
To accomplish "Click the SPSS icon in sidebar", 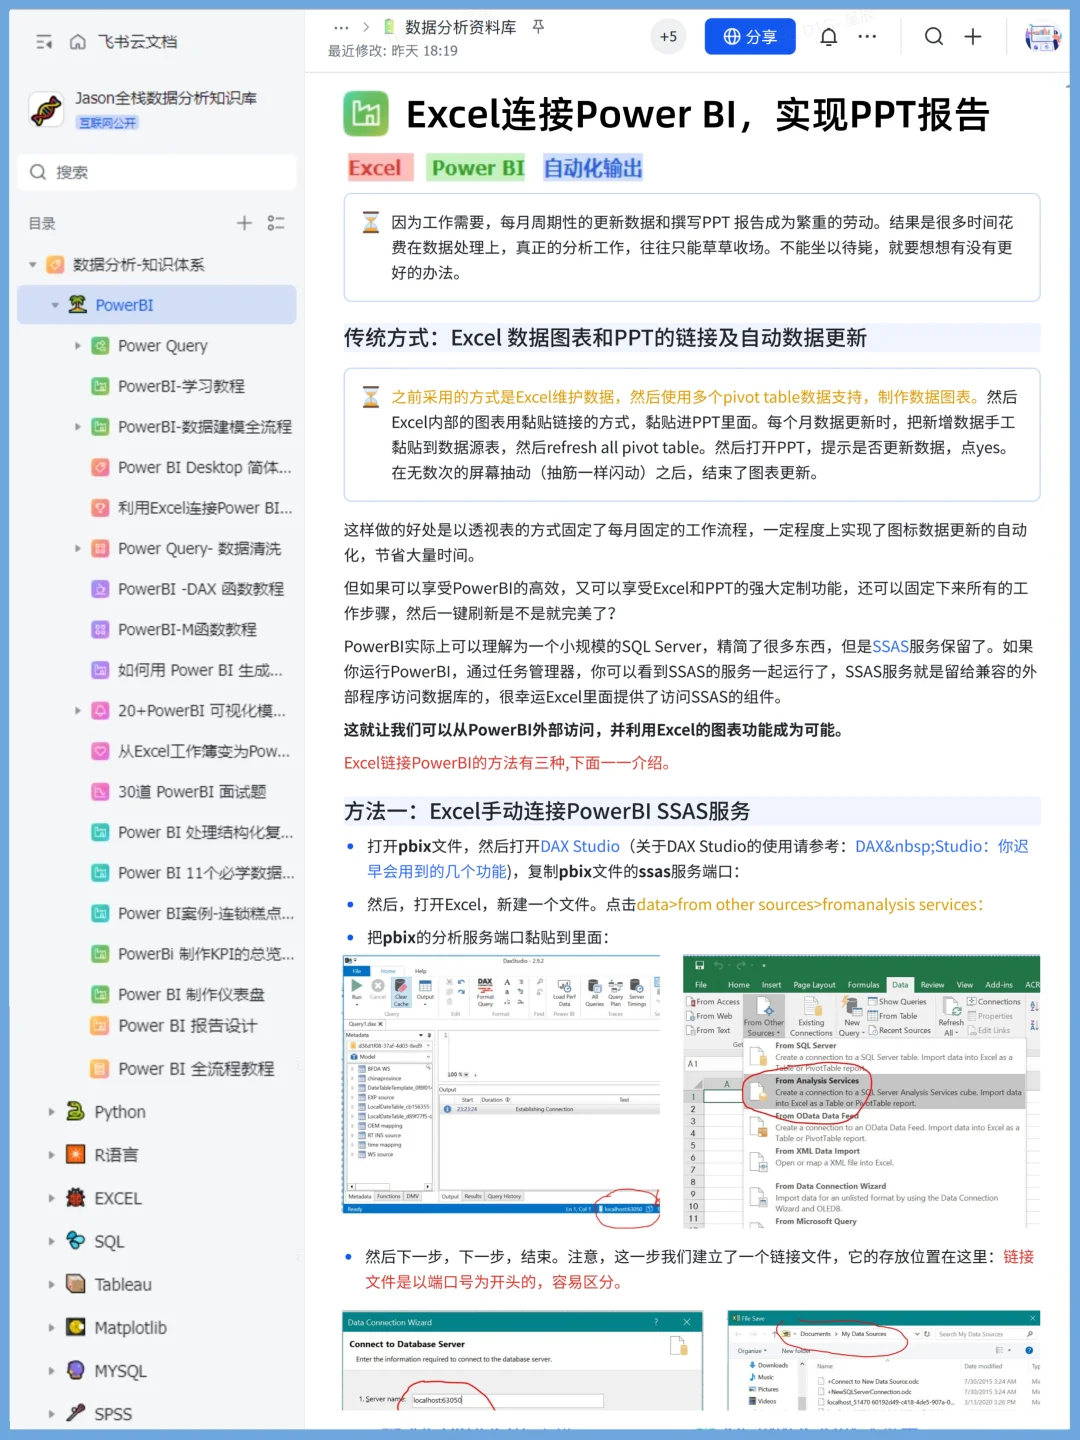I will [x=75, y=1413].
